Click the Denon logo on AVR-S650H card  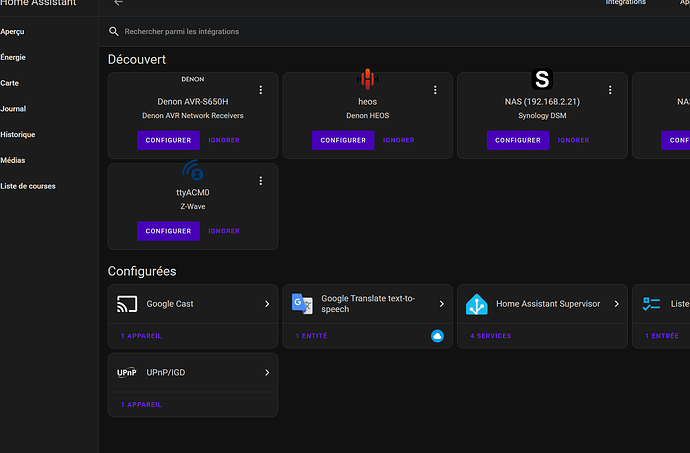point(193,79)
